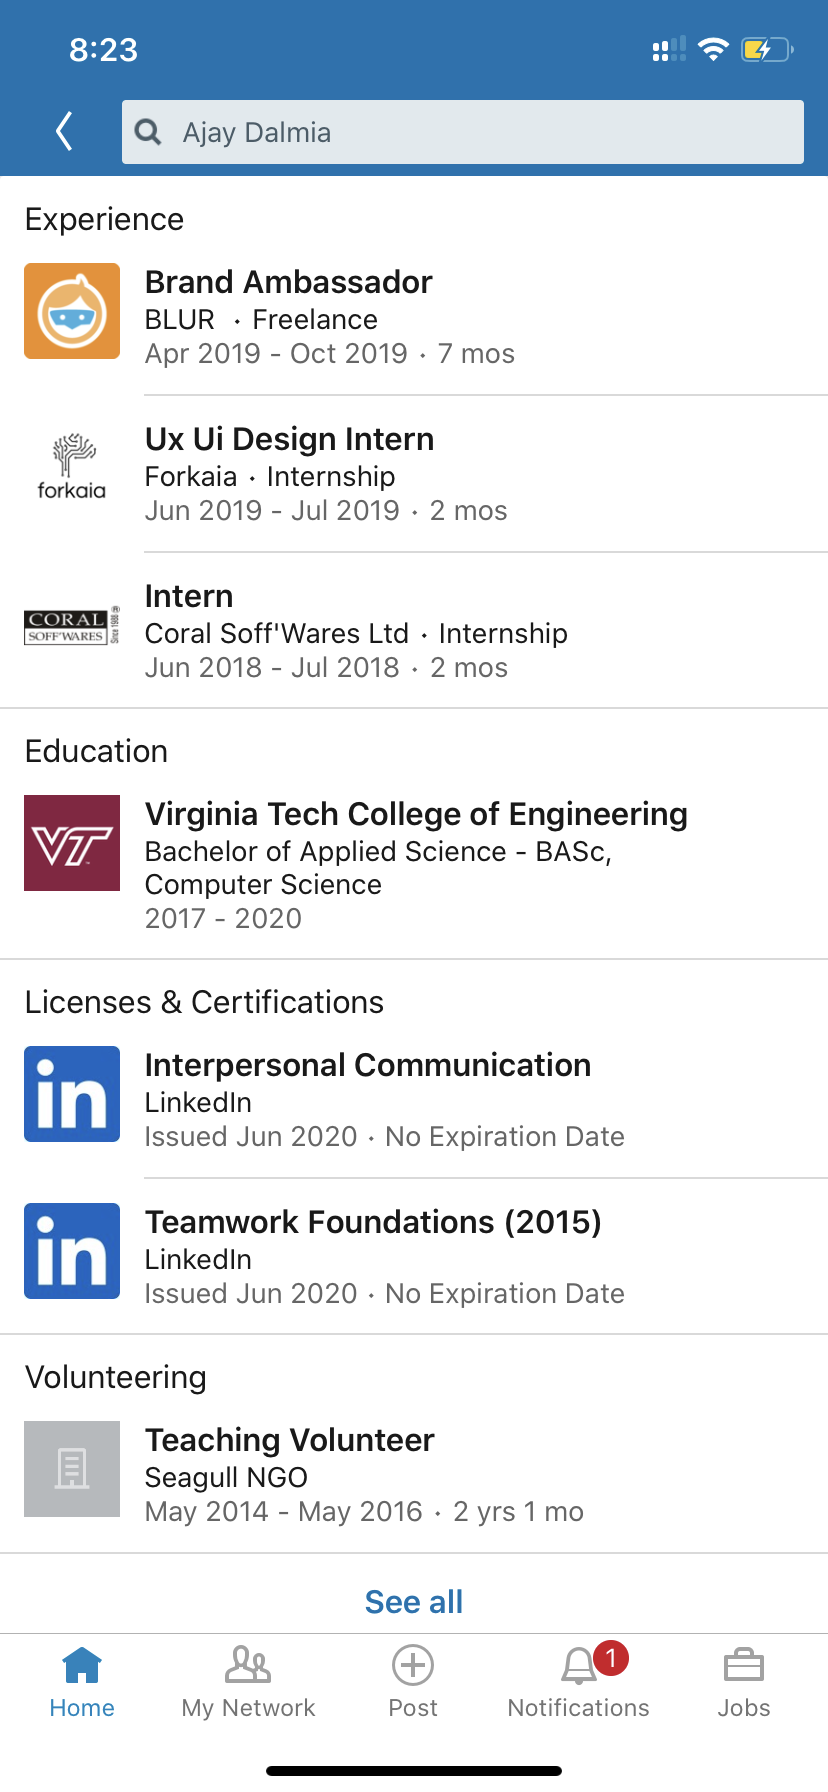This screenshot has height=1792, width=828.
Task: Open the Coral Soff'Wares logo
Action: click(x=72, y=626)
